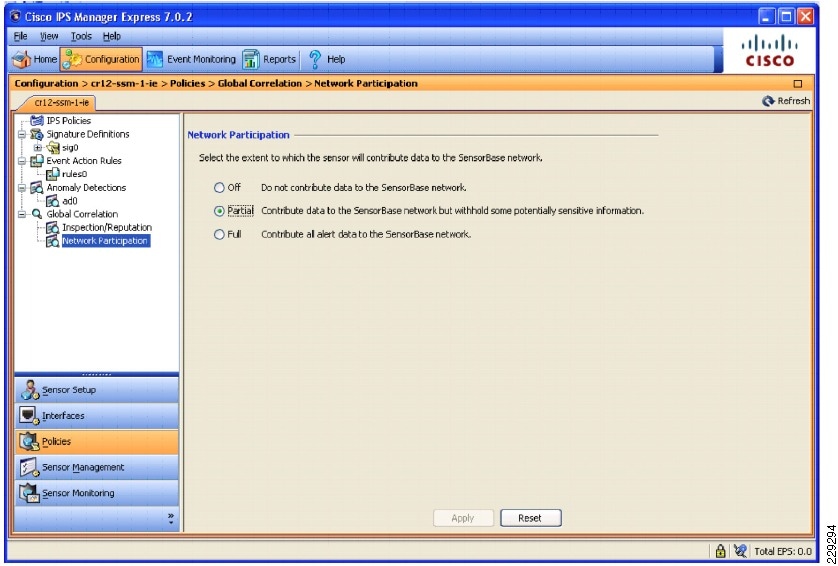Select IPS Policies tree item
Image resolution: width=838 pixels, height=566 pixels.
pos(68,121)
